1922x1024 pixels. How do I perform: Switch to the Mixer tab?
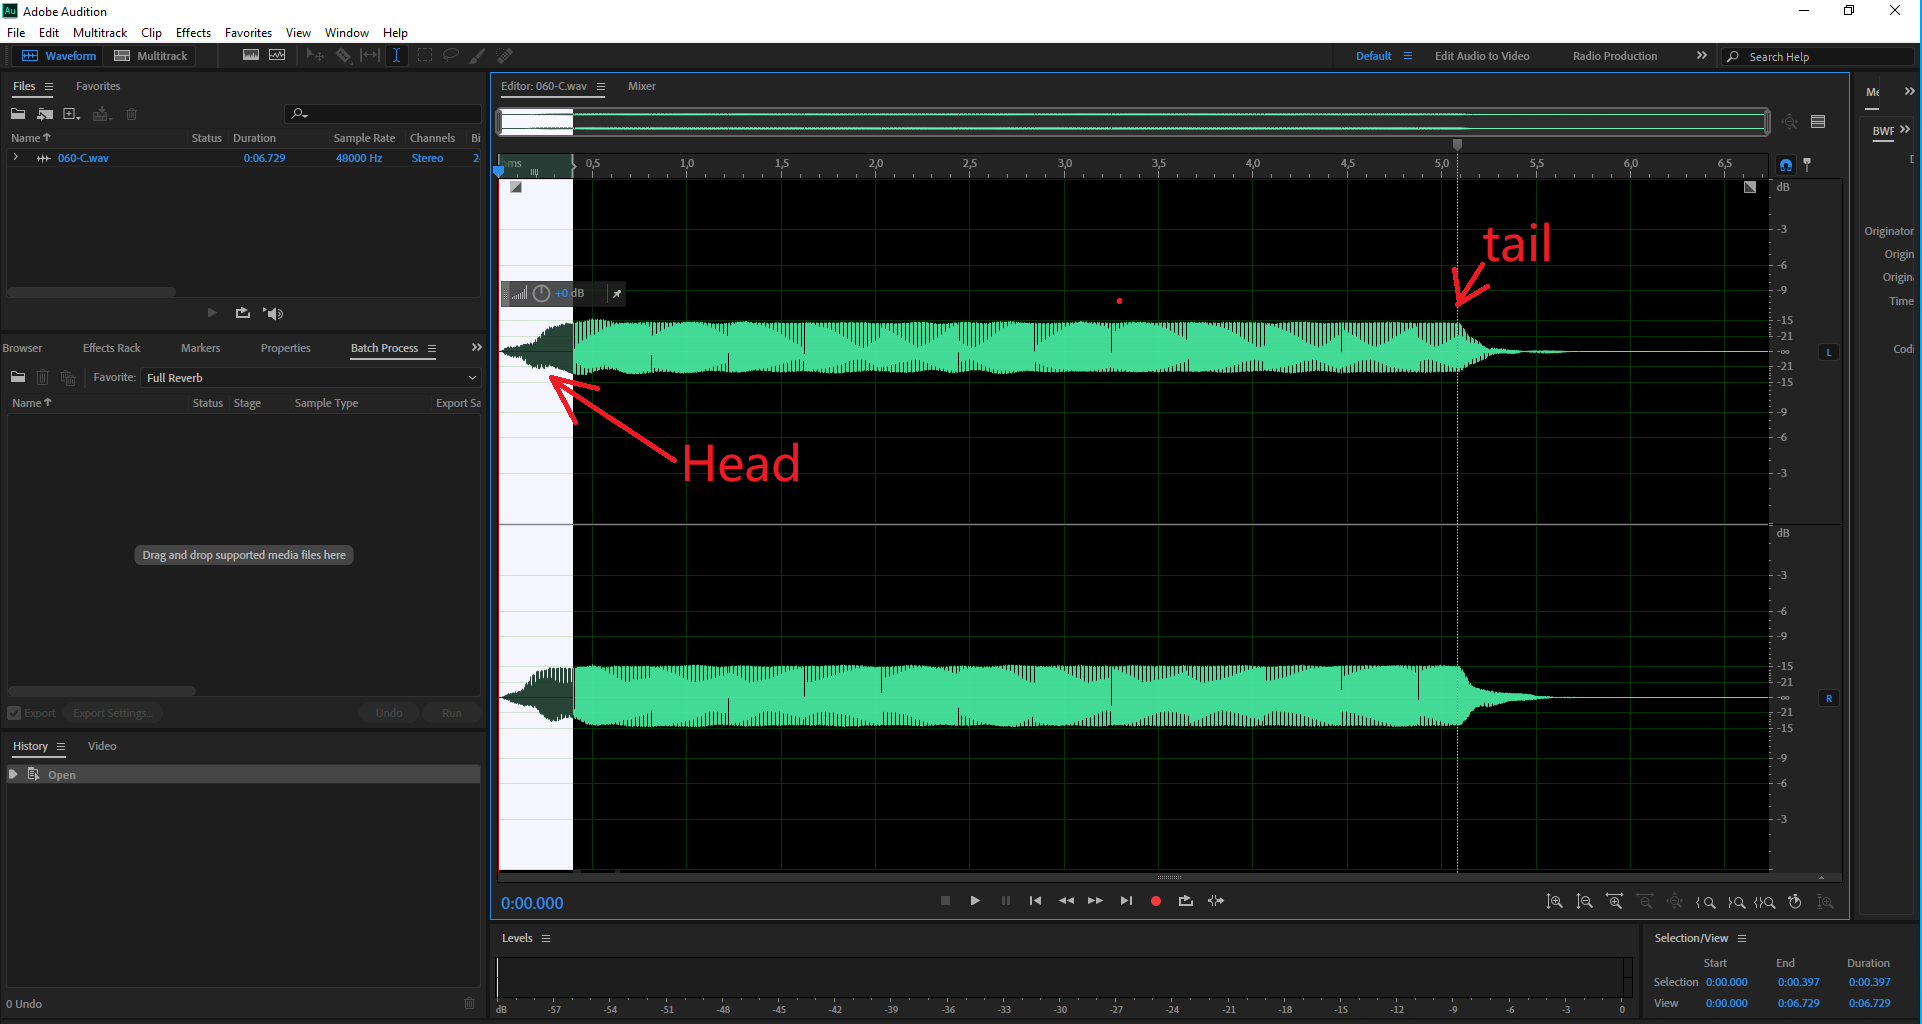pos(642,87)
